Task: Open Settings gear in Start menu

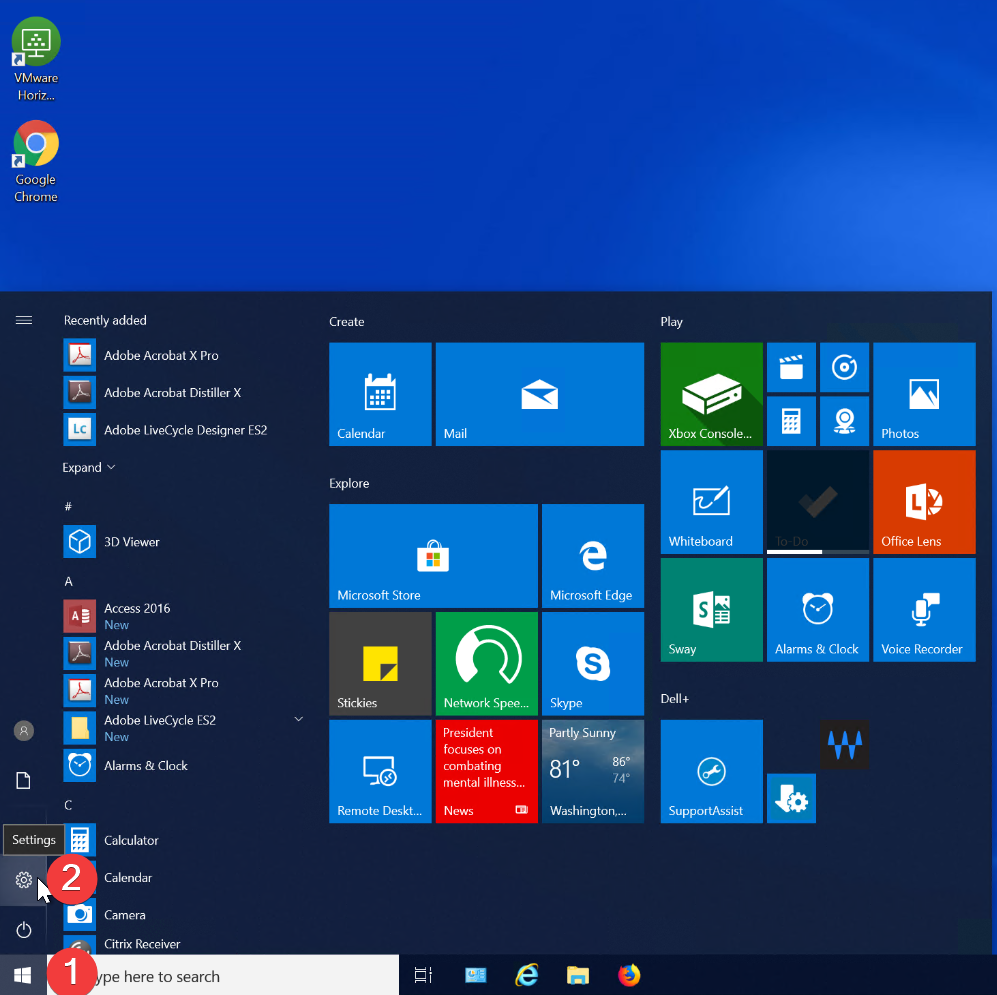Action: [x=24, y=880]
